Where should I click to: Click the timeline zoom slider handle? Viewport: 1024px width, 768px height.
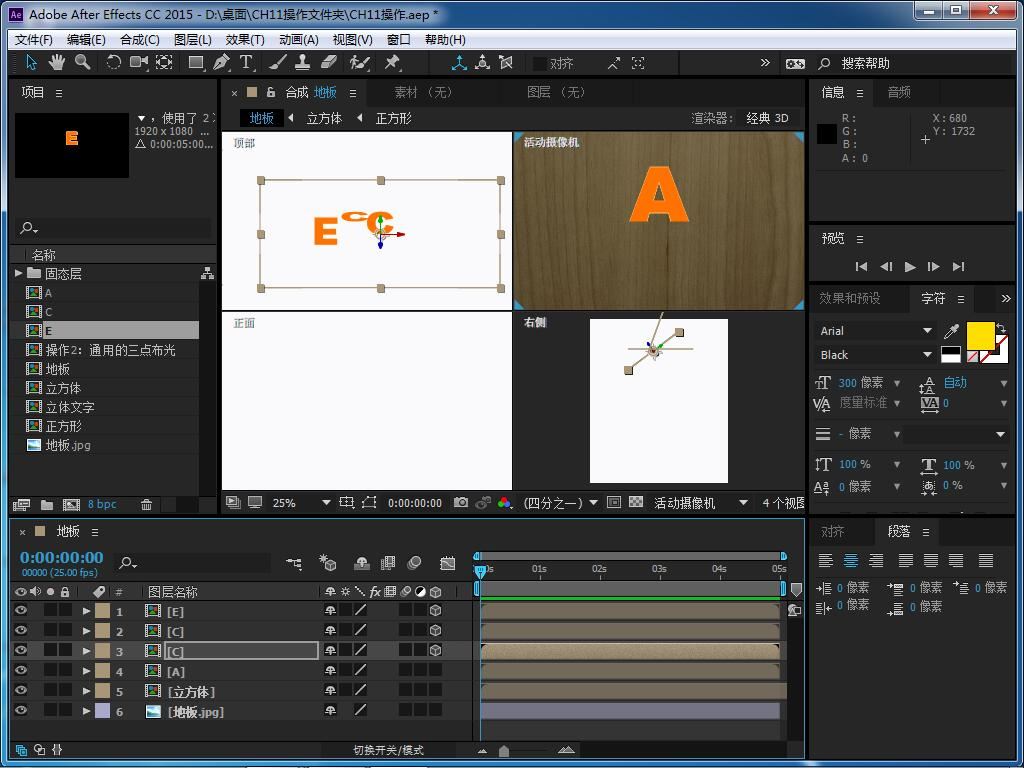[x=504, y=751]
